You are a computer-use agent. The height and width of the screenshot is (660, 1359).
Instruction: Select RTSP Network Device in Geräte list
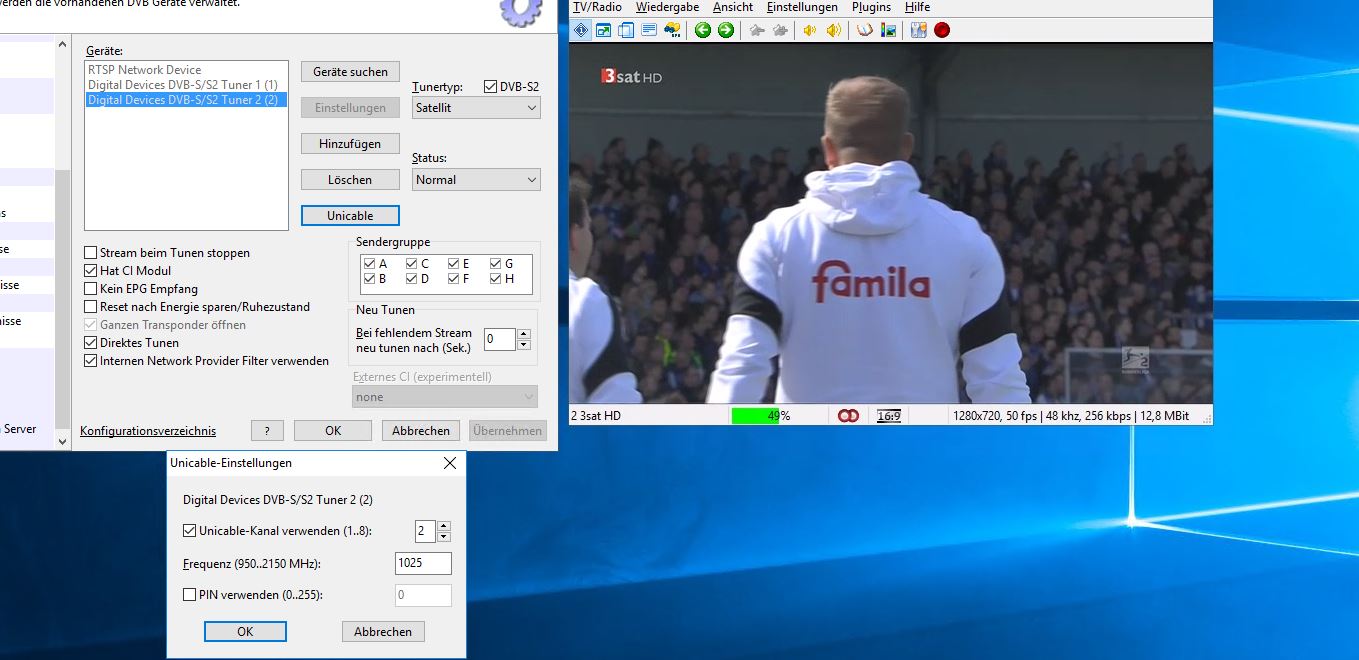[145, 70]
